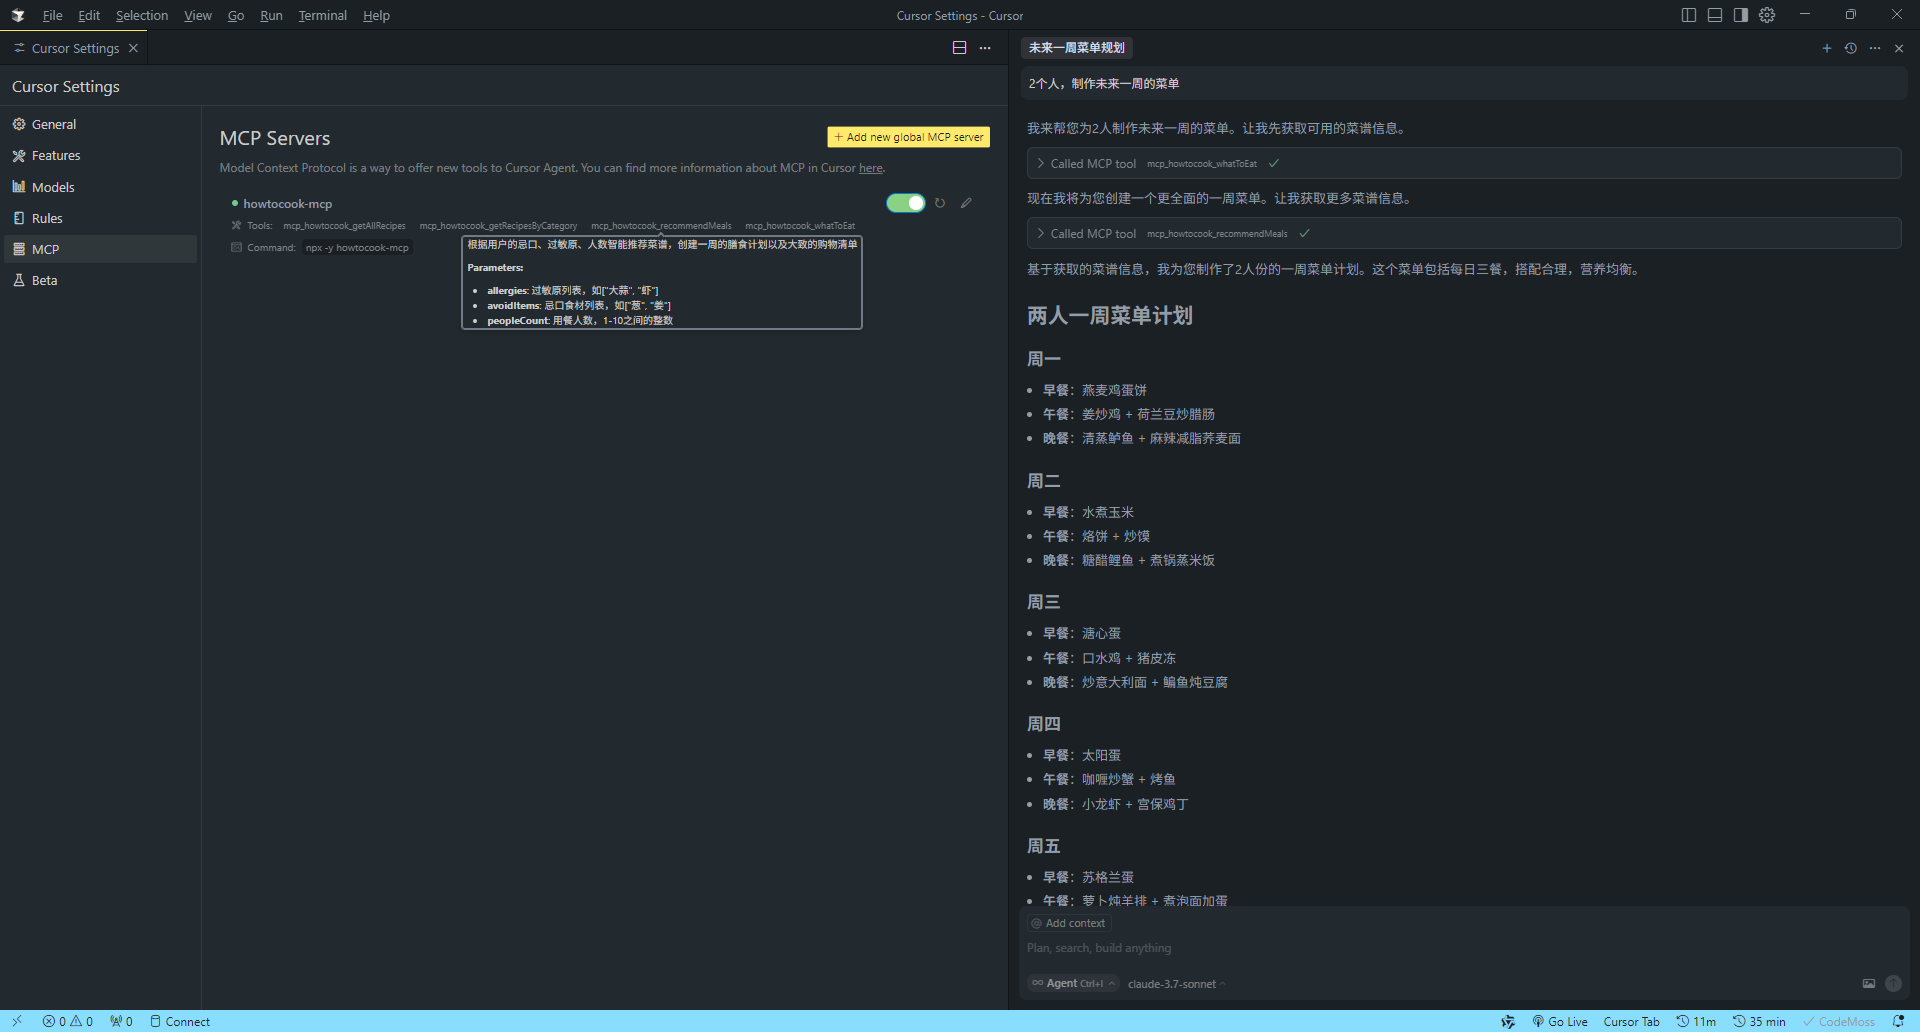Disable the howtocook-mcp server toggle

coord(905,203)
